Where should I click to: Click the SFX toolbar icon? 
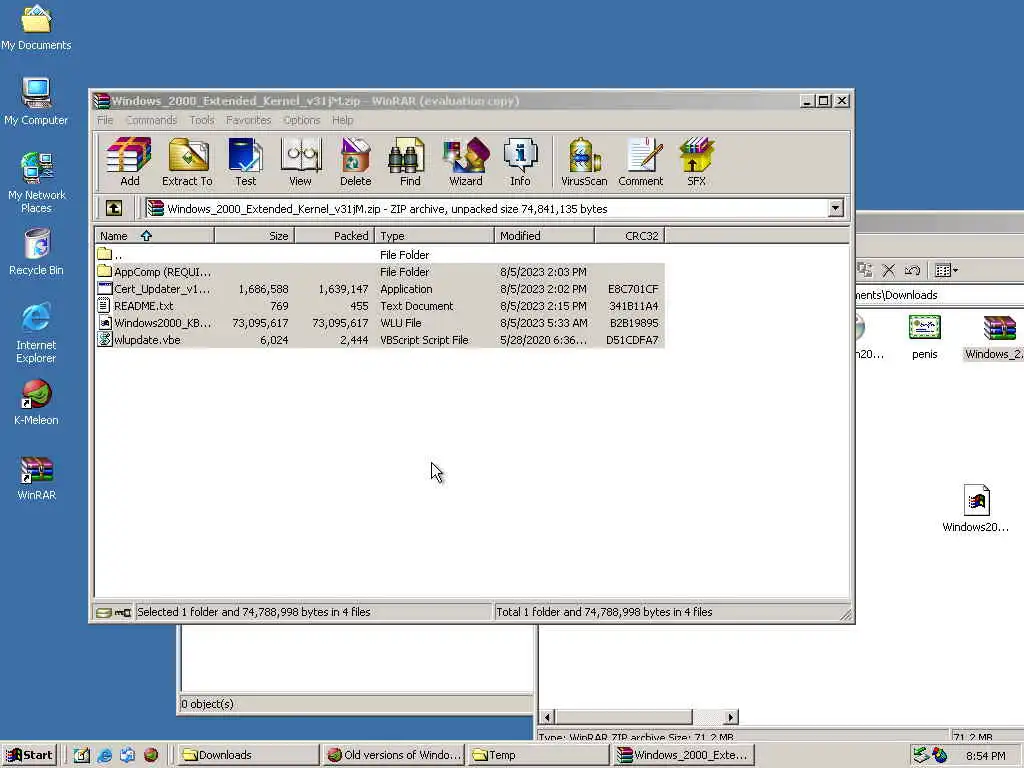(x=696, y=161)
